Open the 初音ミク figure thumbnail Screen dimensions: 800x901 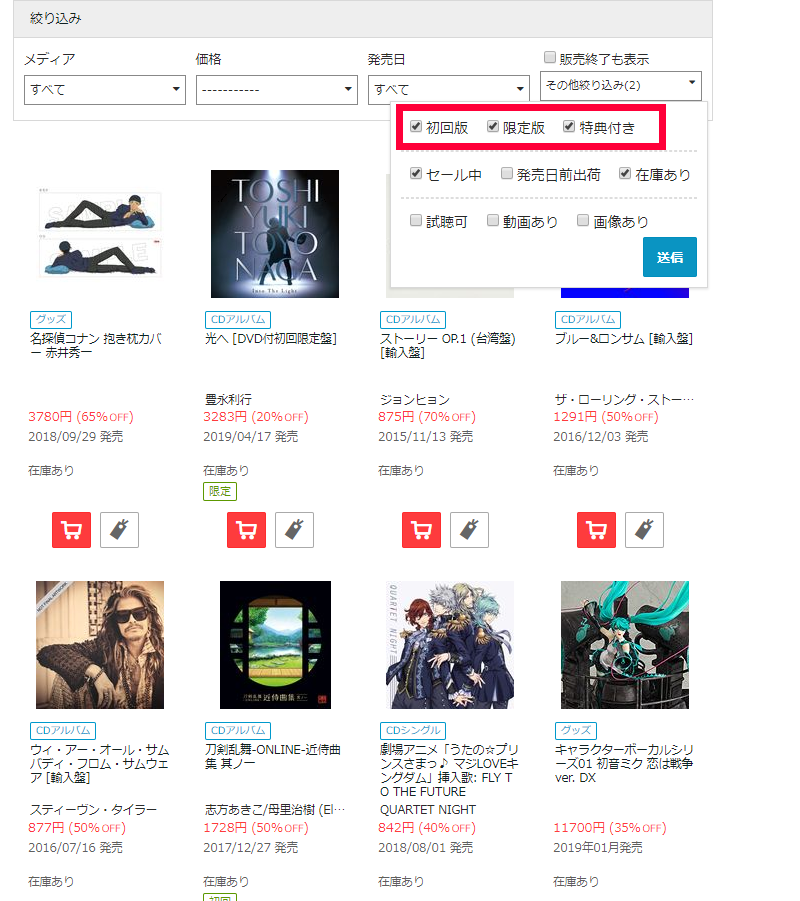pyautogui.click(x=625, y=645)
